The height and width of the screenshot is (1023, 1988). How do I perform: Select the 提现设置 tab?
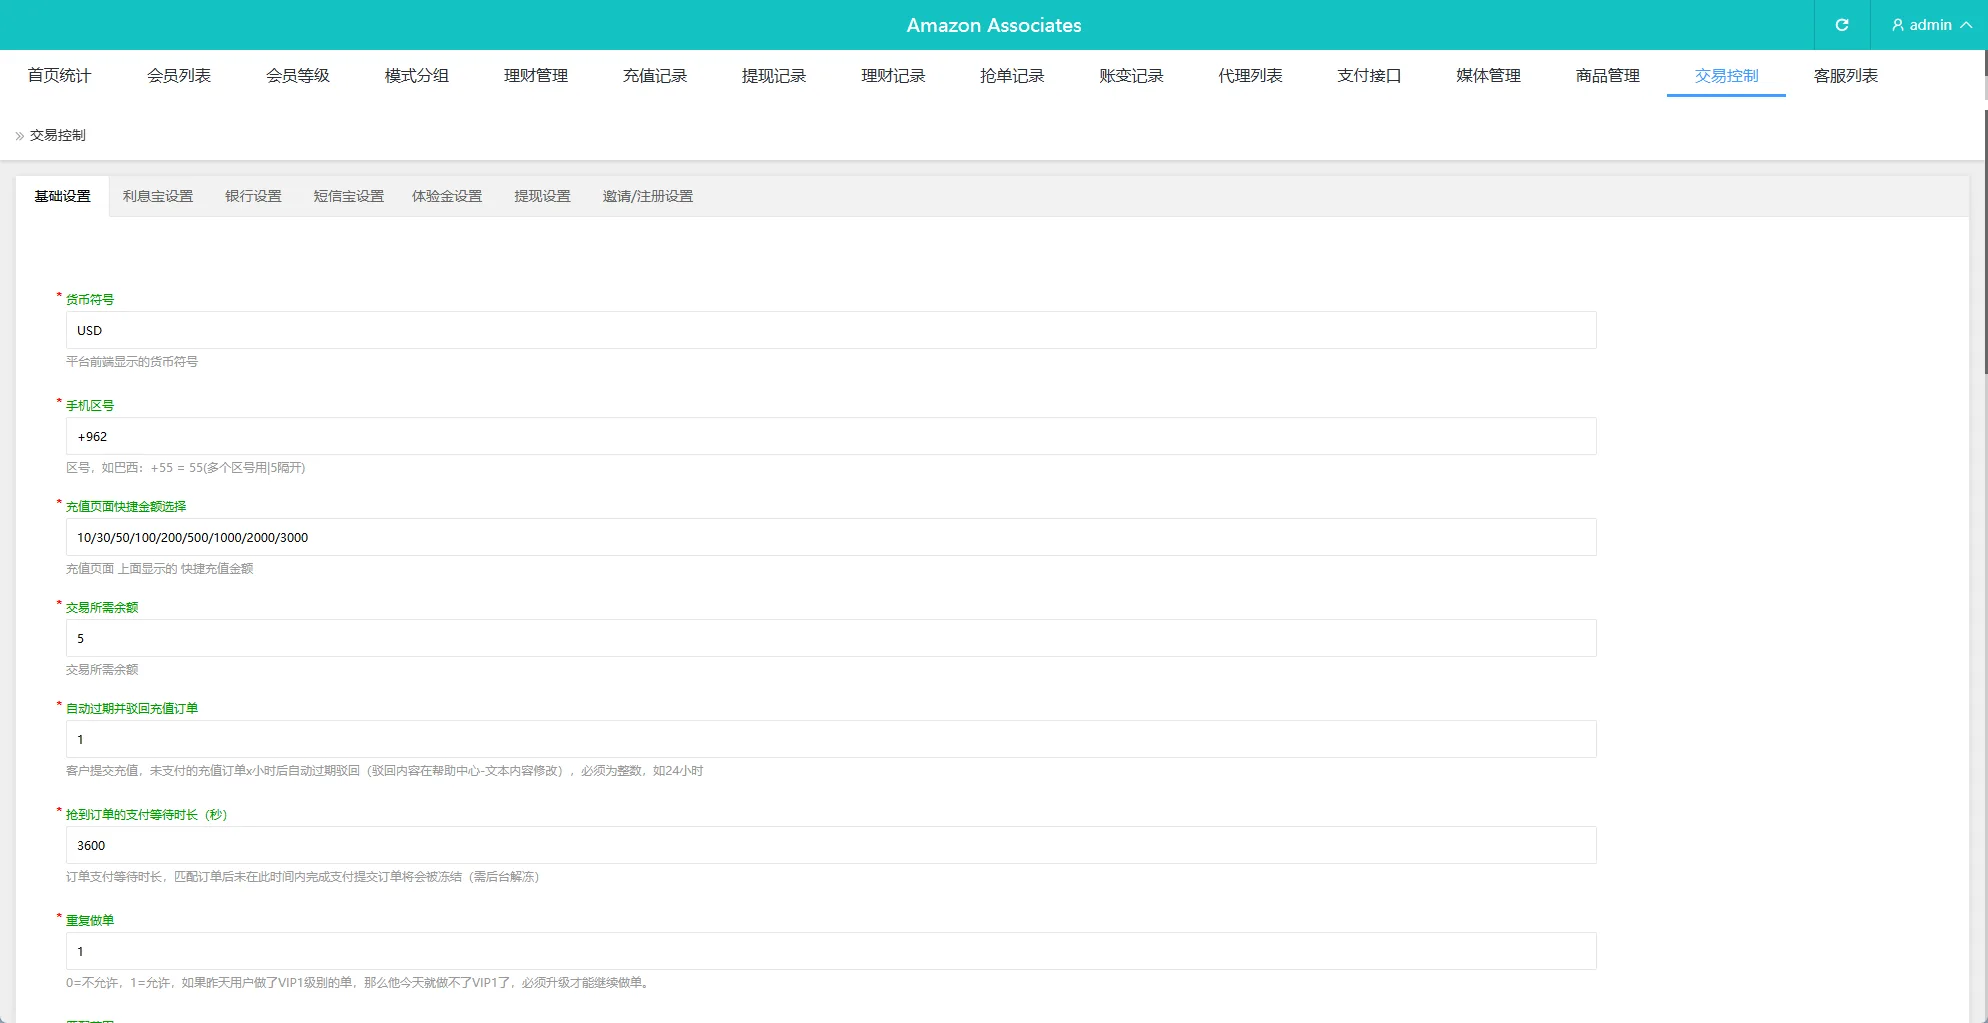(542, 197)
